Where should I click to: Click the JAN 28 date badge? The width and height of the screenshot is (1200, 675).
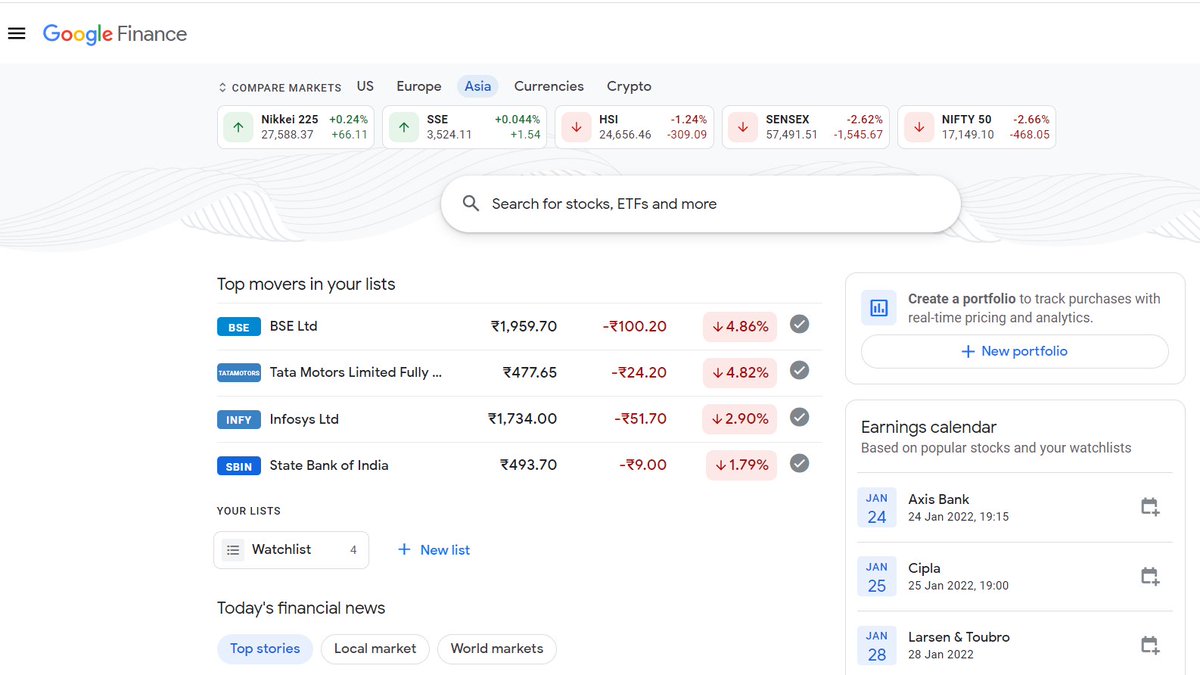tap(877, 646)
